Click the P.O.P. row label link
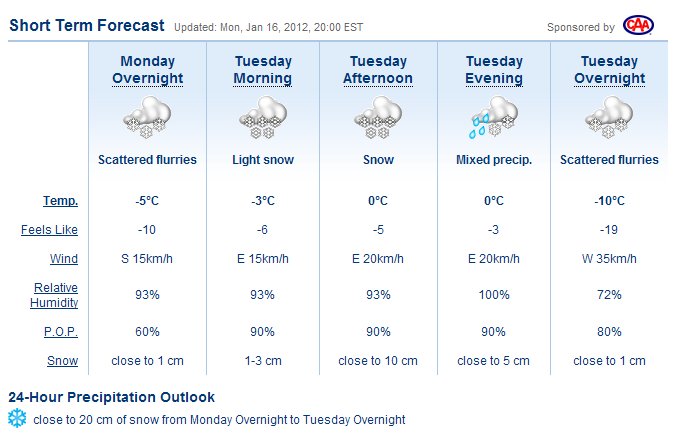 pos(60,331)
